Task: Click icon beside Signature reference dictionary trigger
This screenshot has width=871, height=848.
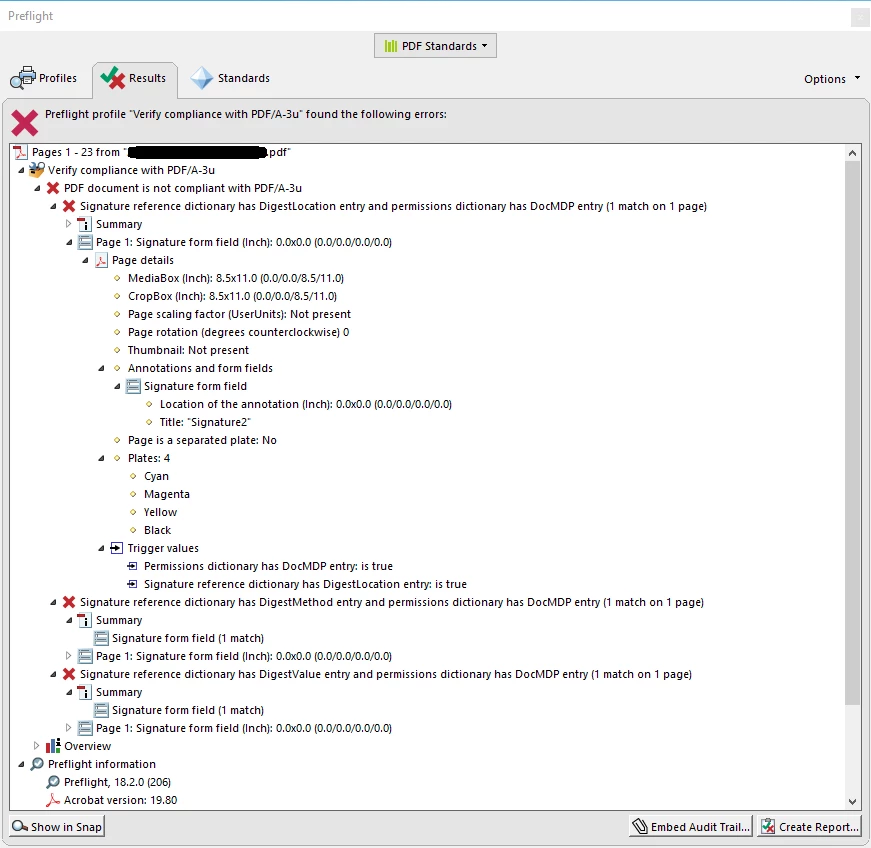Action: coord(132,584)
